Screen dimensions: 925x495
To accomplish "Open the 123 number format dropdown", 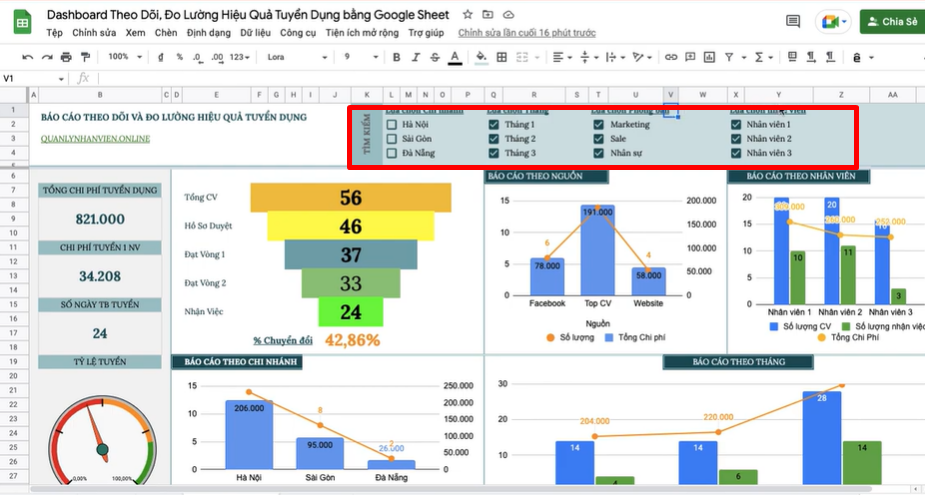I will [x=240, y=57].
